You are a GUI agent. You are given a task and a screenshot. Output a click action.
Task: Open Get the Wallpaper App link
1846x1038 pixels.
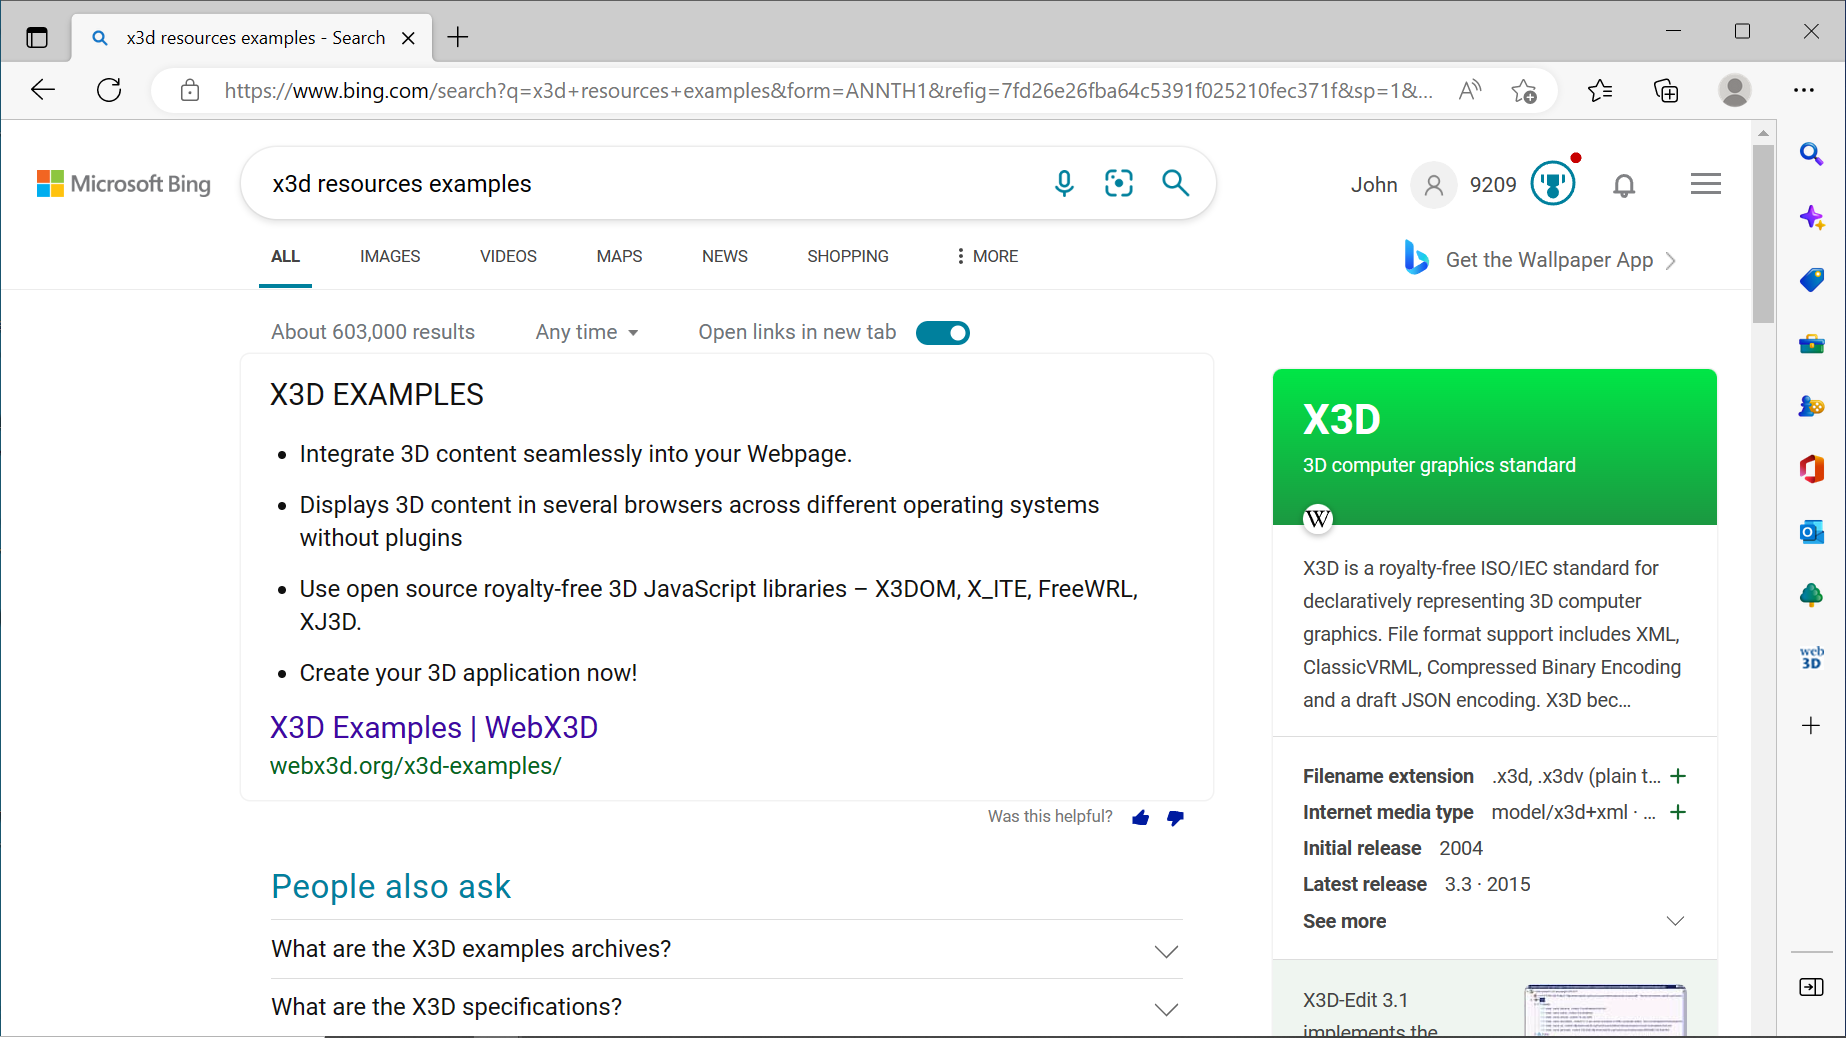pos(1539,259)
